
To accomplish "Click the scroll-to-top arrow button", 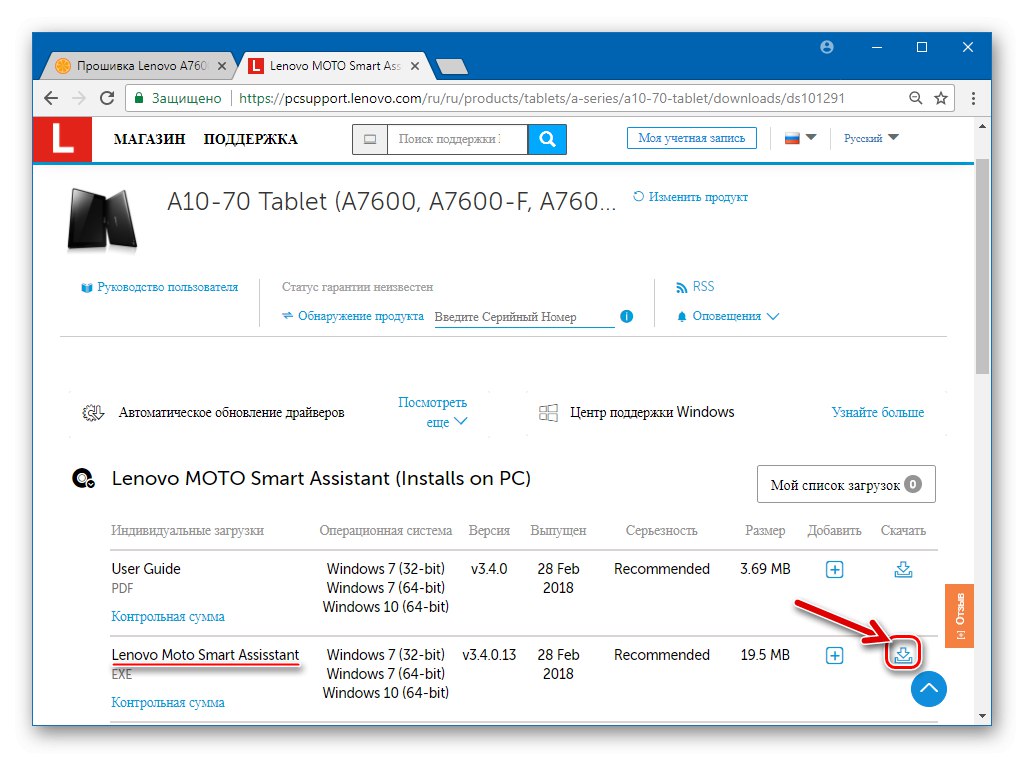I will coord(928,689).
